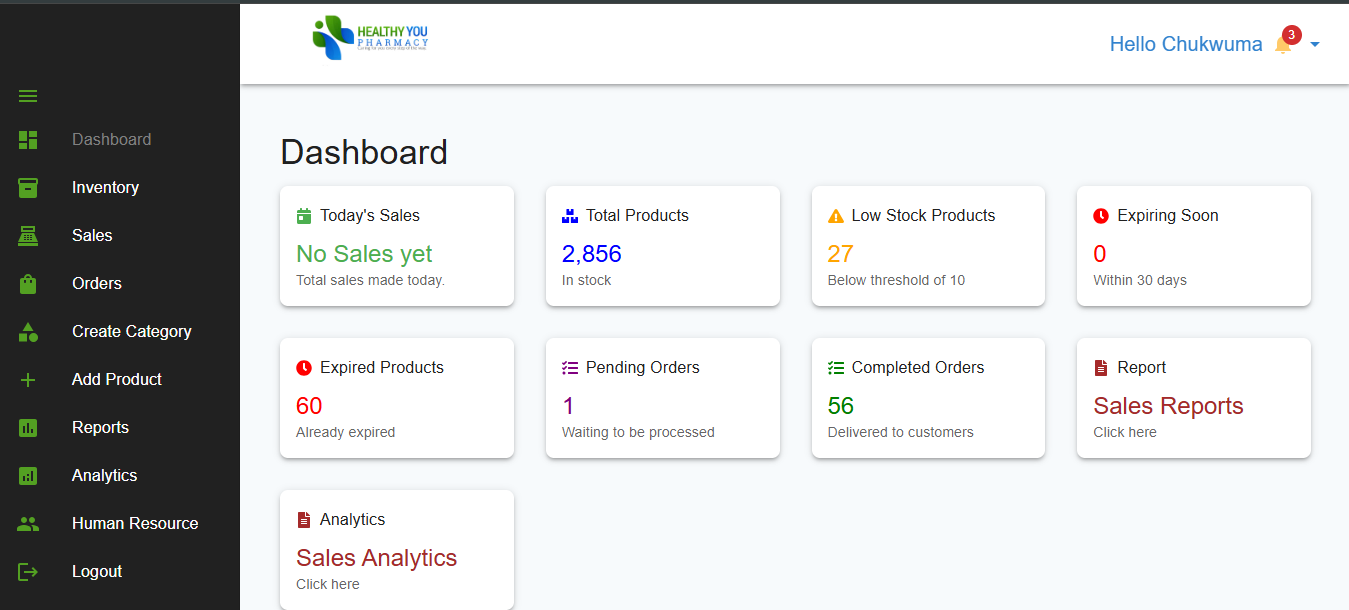Open Reports from the sidebar
The width and height of the screenshot is (1349, 610).
coord(100,428)
